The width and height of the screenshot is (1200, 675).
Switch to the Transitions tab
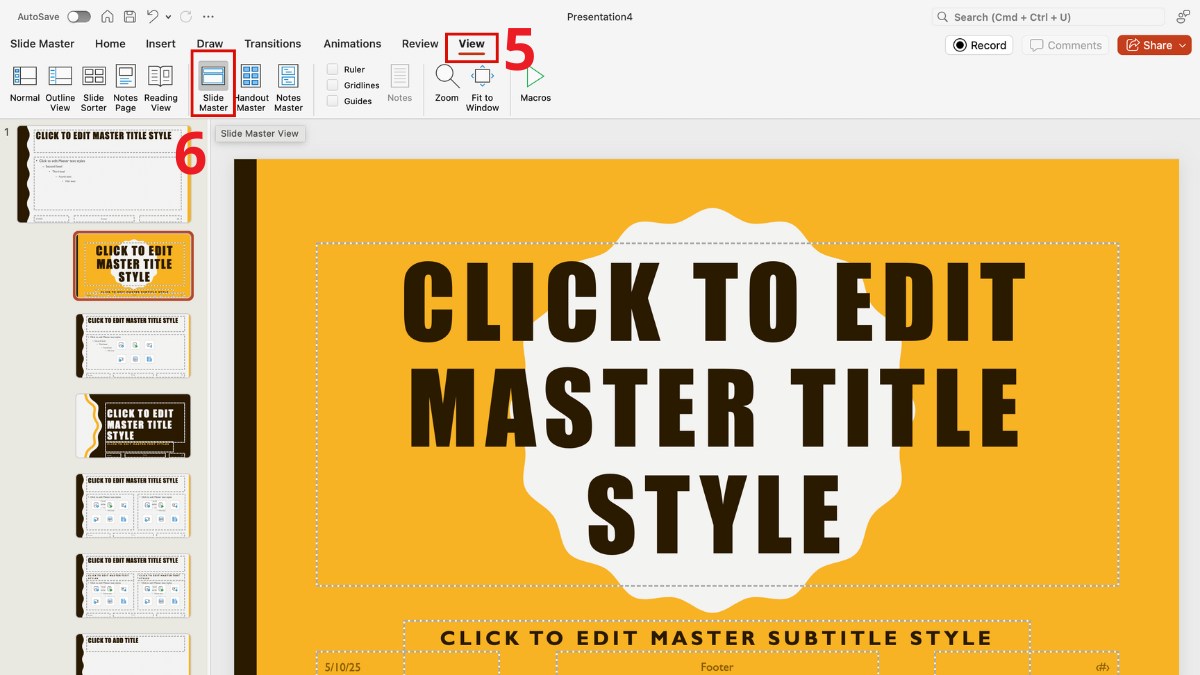272,44
